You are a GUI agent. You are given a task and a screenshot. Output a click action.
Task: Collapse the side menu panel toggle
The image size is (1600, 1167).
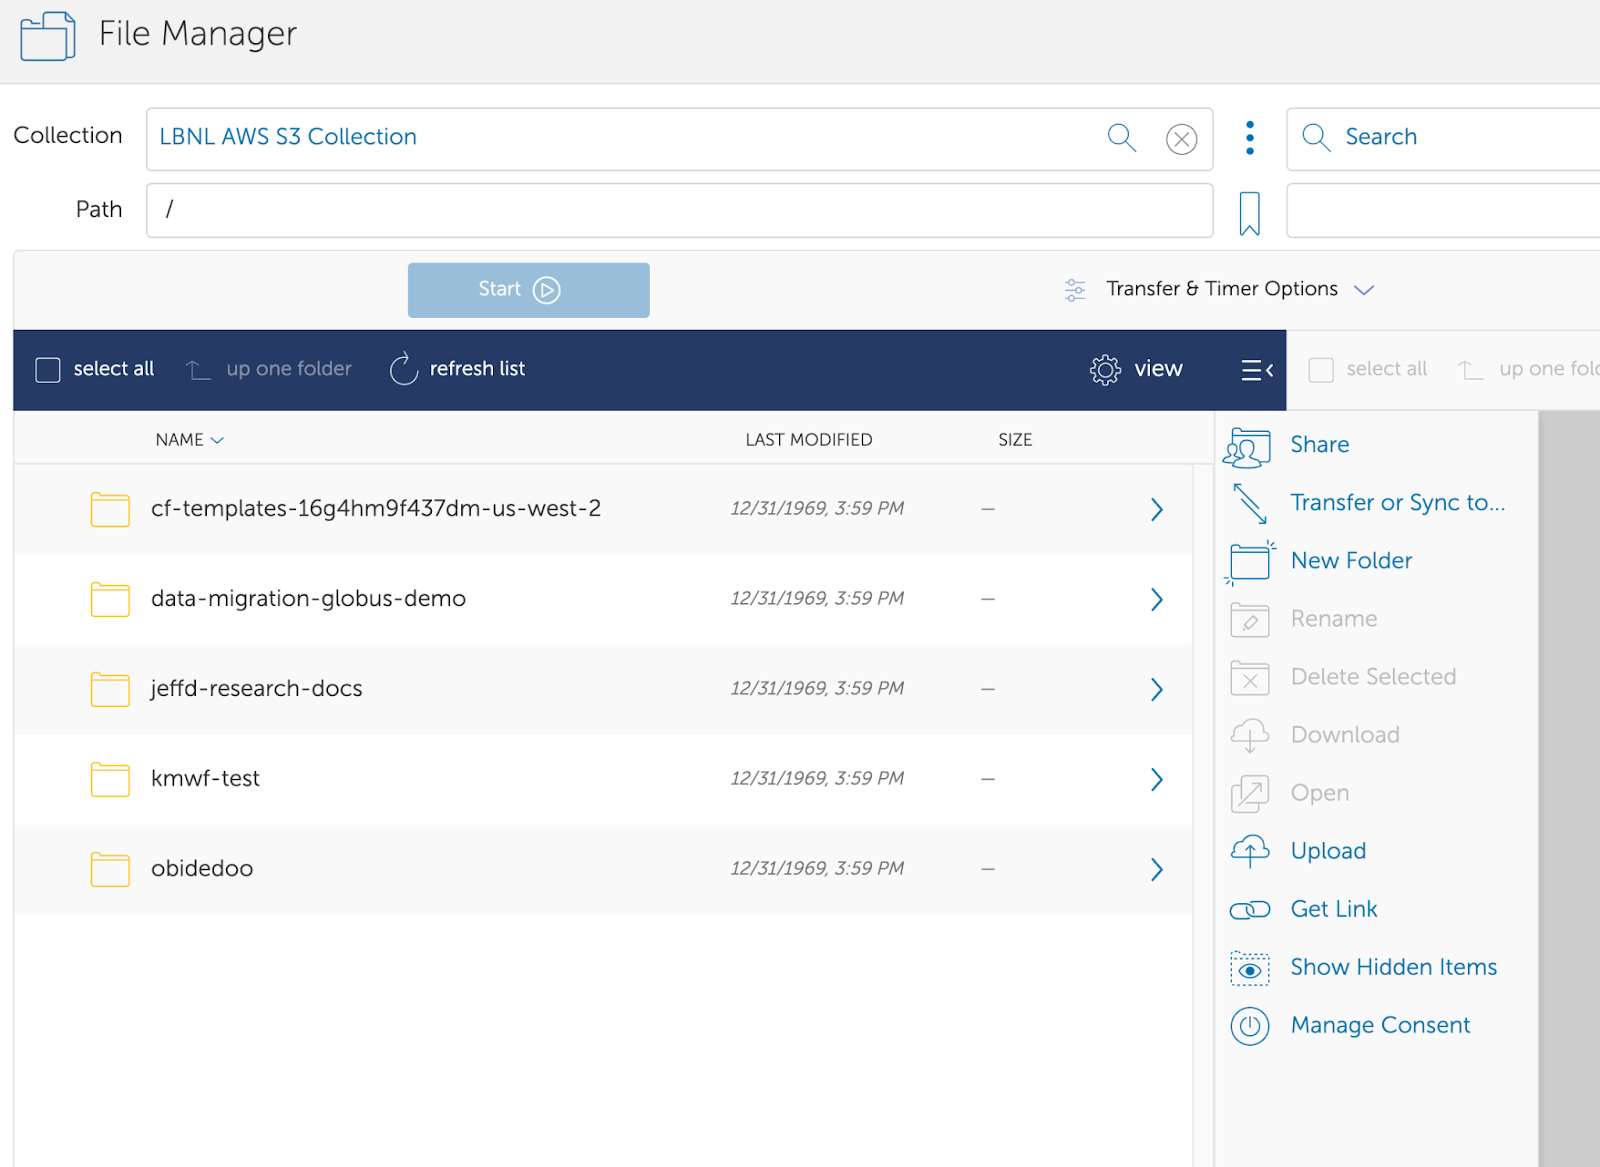(1257, 370)
